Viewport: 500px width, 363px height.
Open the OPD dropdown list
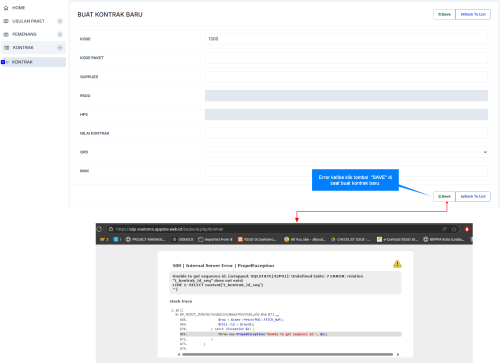tap(346, 152)
